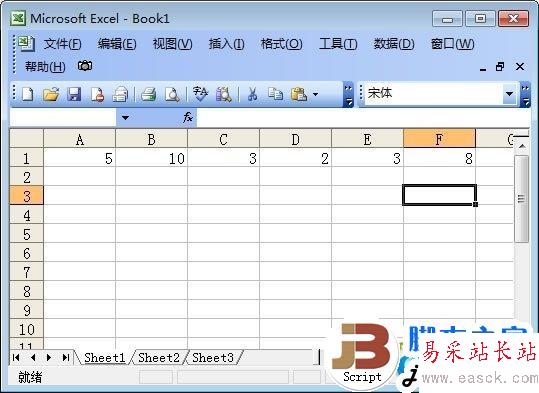Screen dimensions: 539x393
Task: Open the 插入(I) menu
Action: pos(227,44)
